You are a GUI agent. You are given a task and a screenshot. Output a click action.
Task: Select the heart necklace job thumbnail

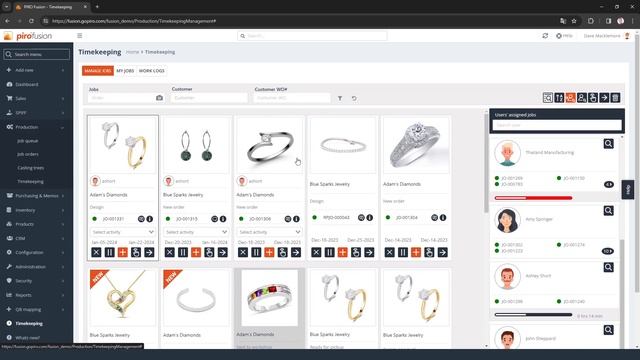122,298
